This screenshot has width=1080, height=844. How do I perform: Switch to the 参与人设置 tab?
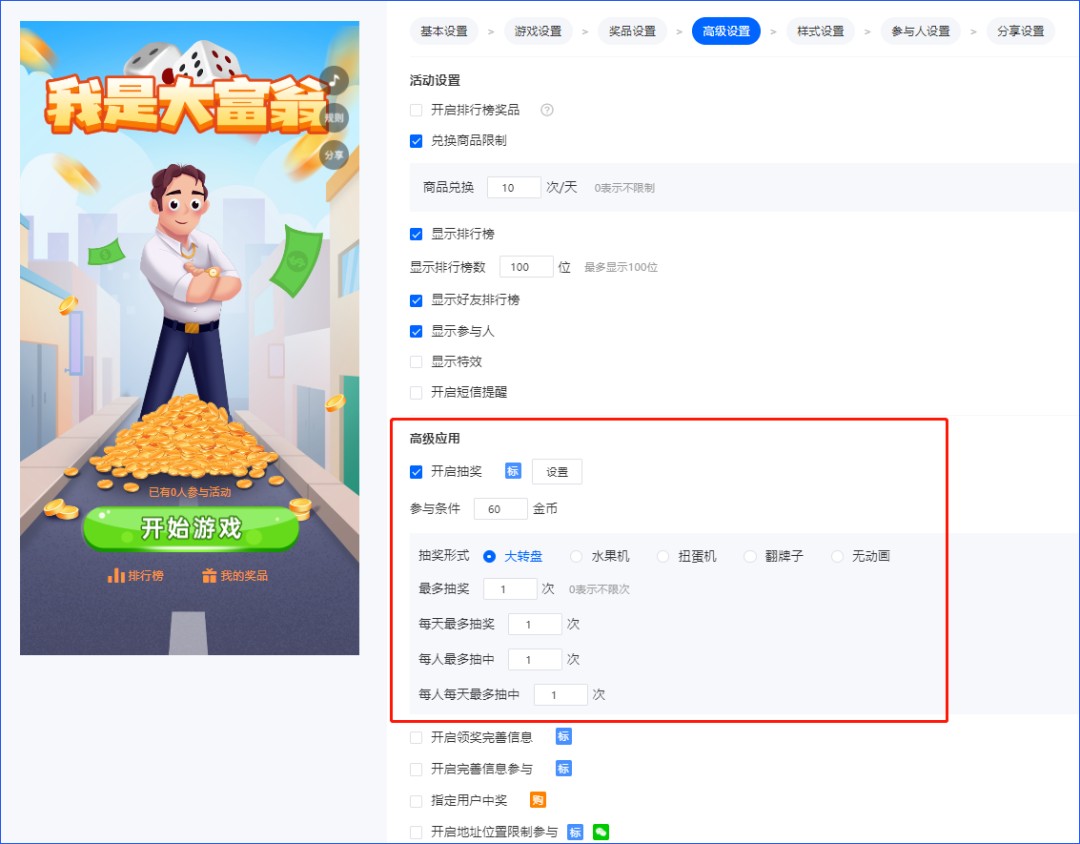[920, 31]
